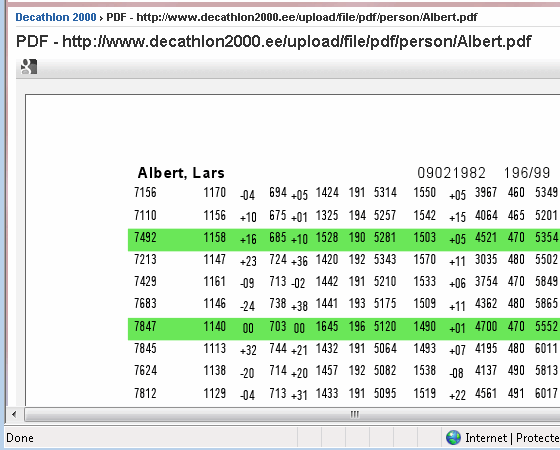Viewport: 560px width, 450px height.
Task: Click the value '1570' in the 7213 row
Action: coord(425,259)
